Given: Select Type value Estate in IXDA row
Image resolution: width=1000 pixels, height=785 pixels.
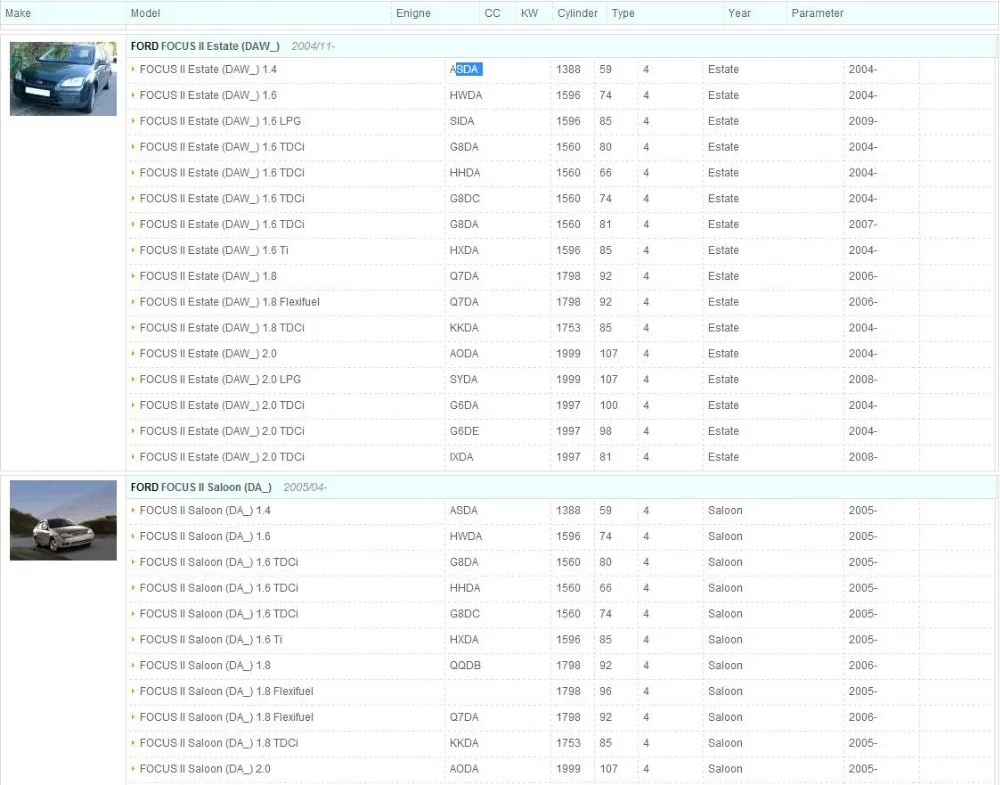Looking at the screenshot, I should 723,457.
